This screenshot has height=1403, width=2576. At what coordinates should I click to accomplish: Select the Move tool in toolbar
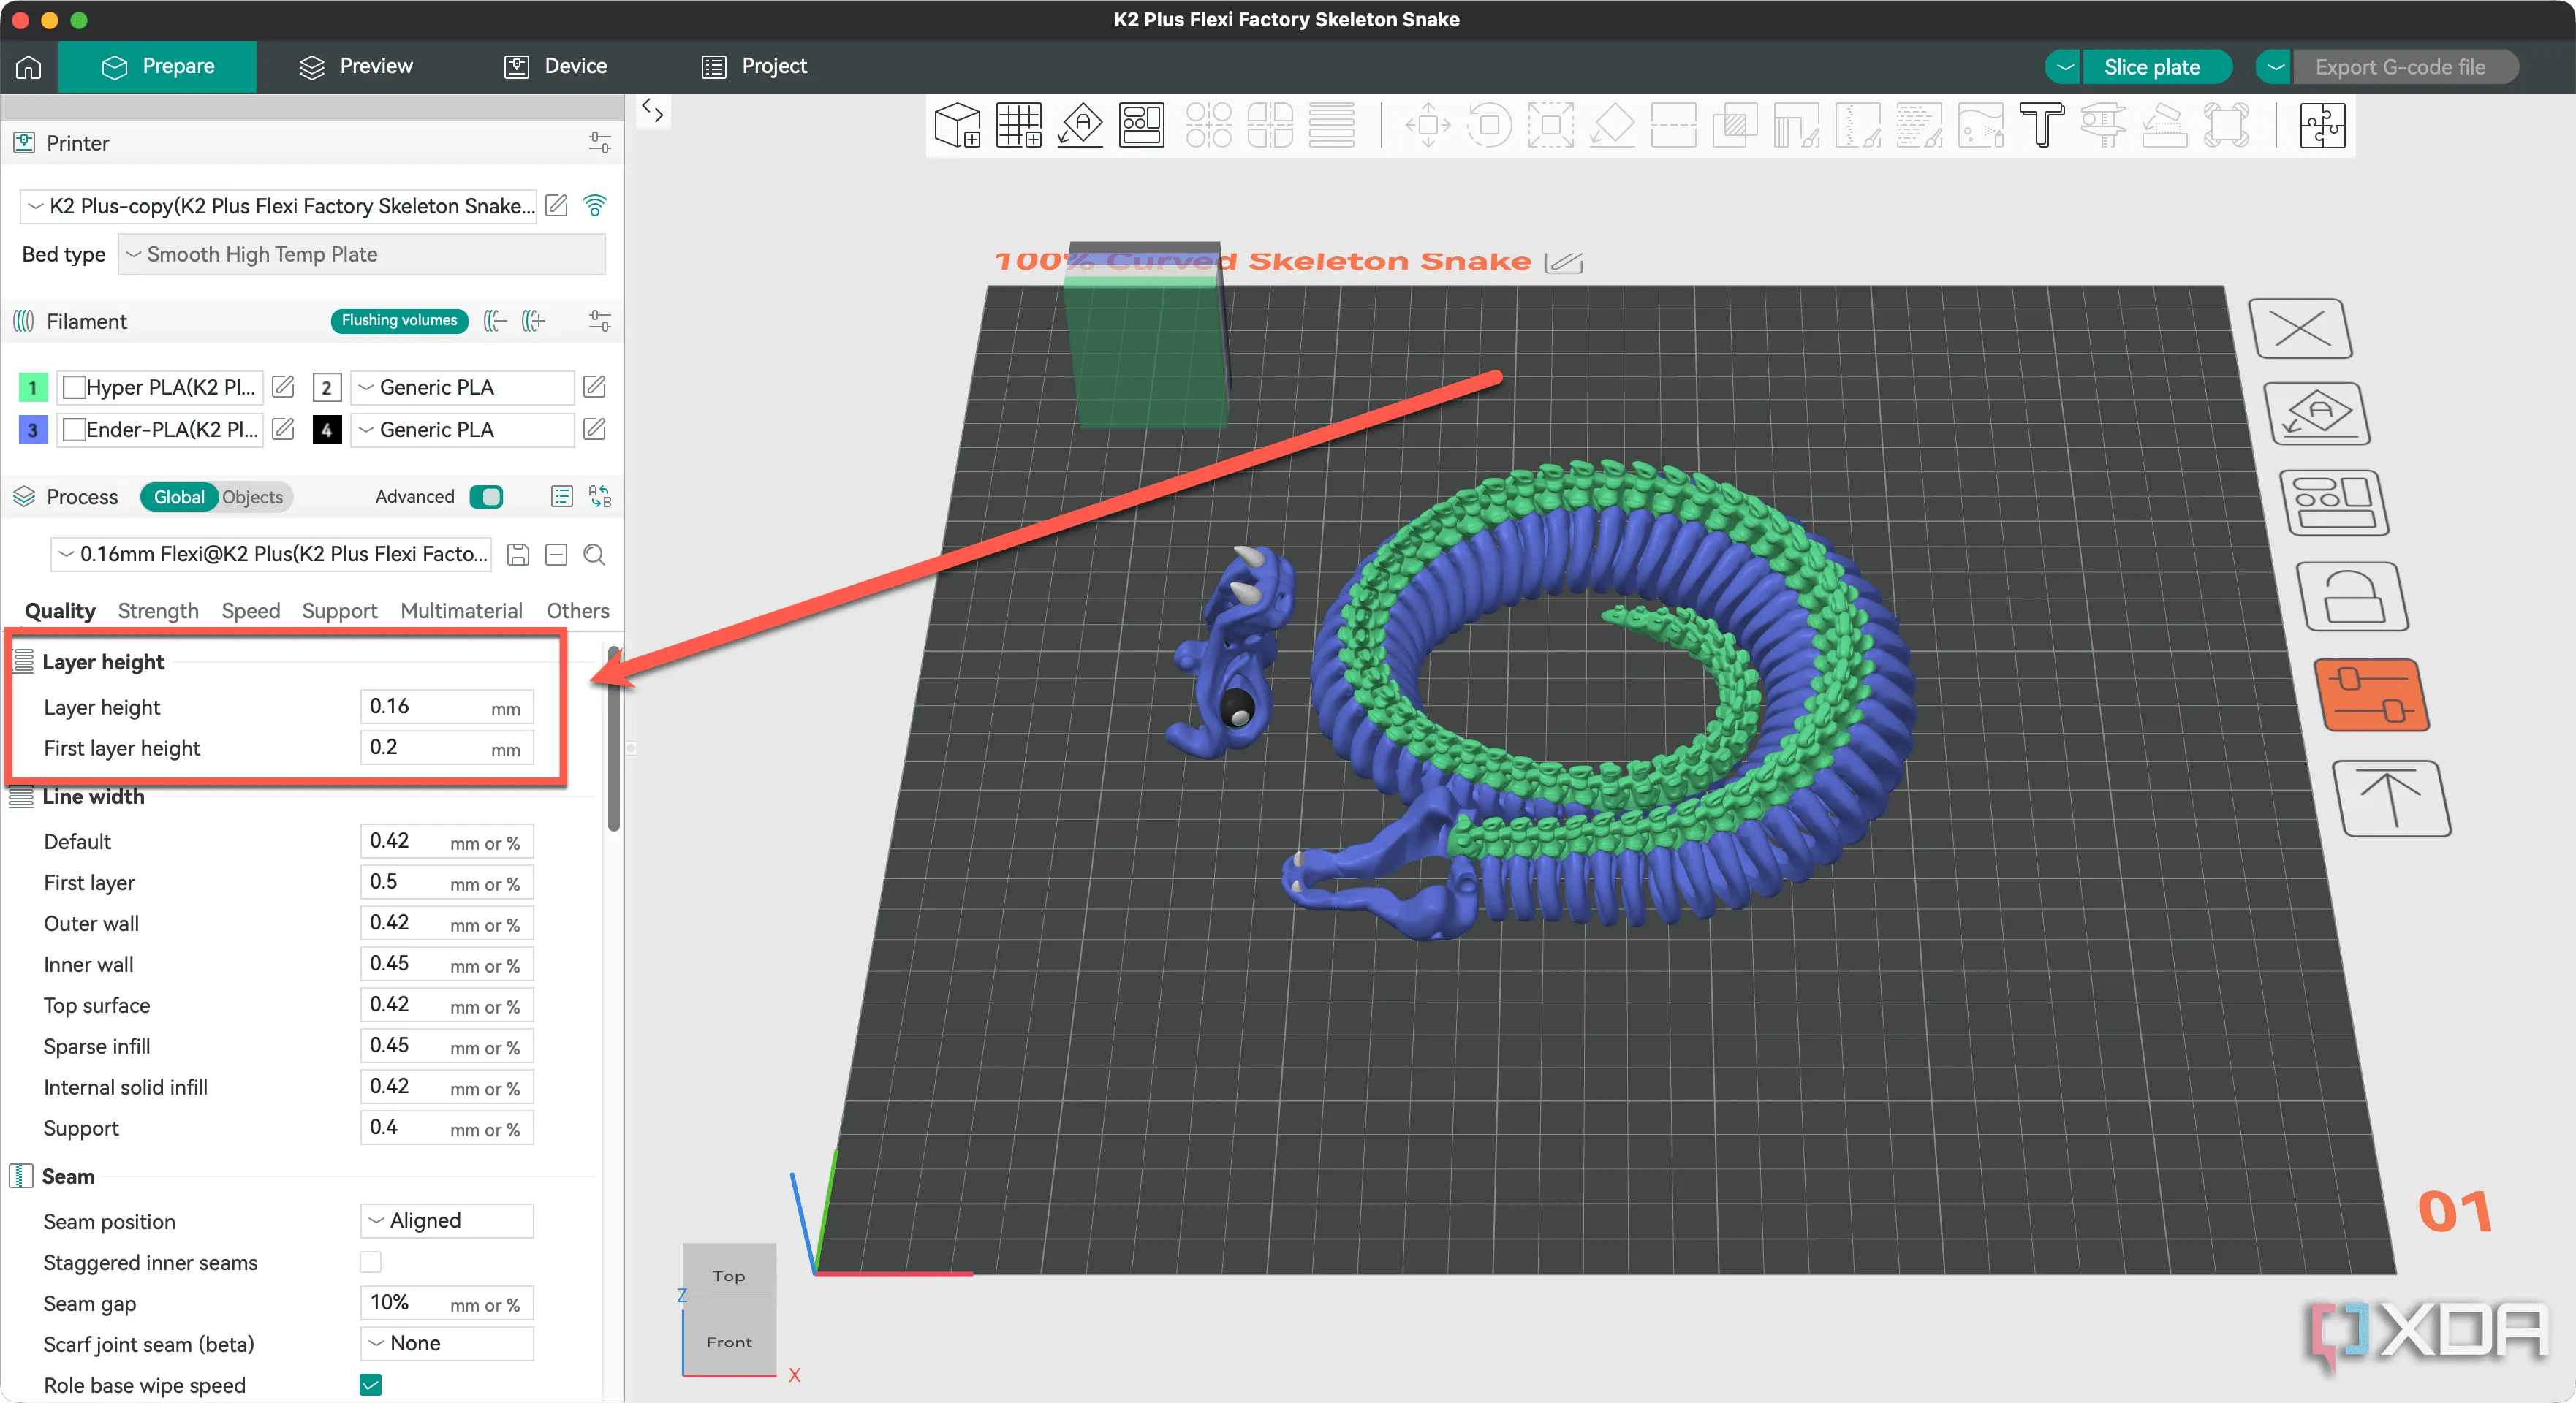click(x=1427, y=125)
